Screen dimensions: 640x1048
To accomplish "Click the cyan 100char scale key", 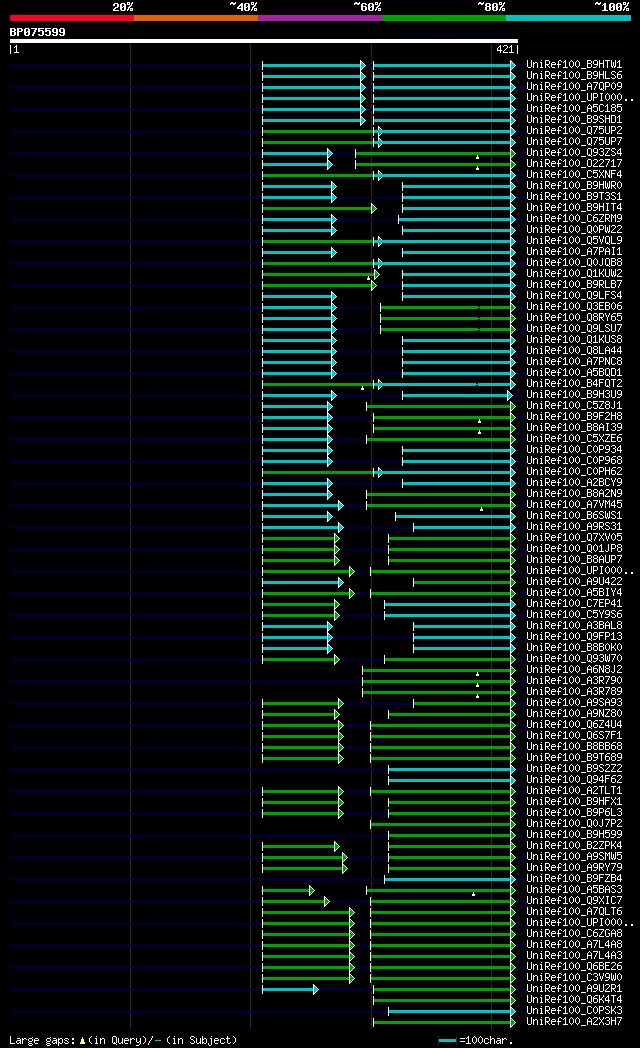I will pyautogui.click(x=448, y=1041).
